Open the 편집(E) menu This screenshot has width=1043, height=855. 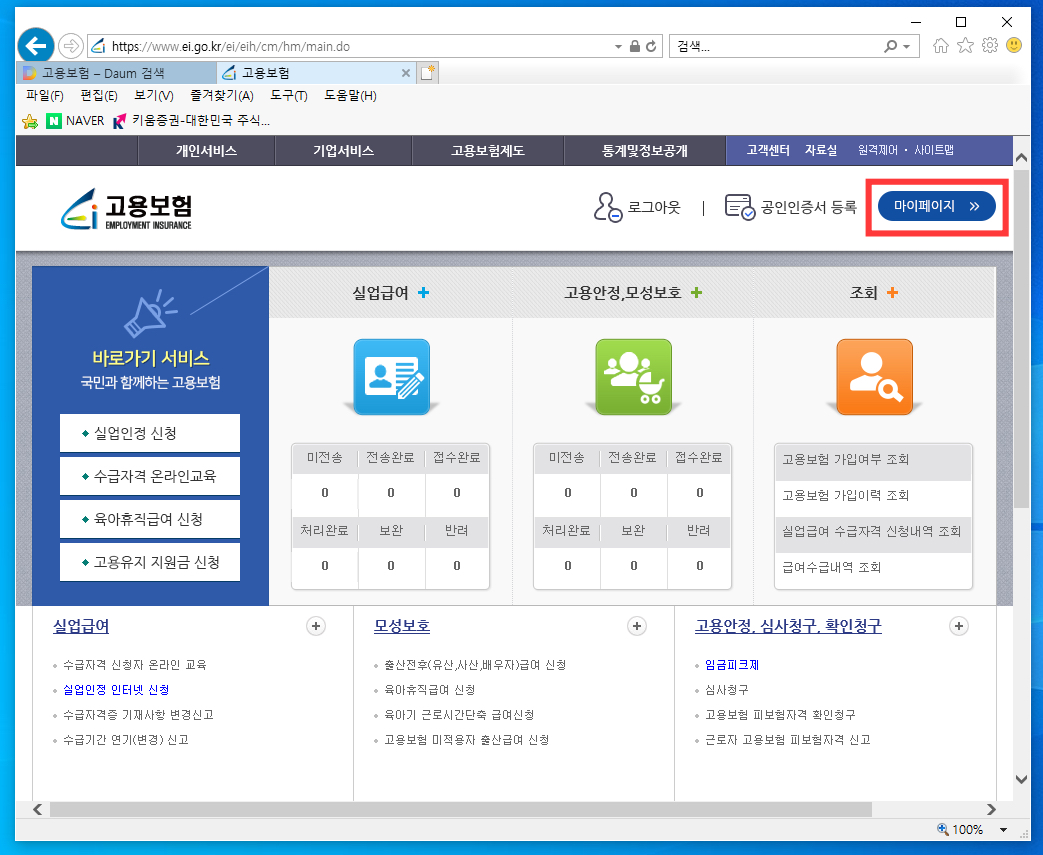tap(99, 96)
